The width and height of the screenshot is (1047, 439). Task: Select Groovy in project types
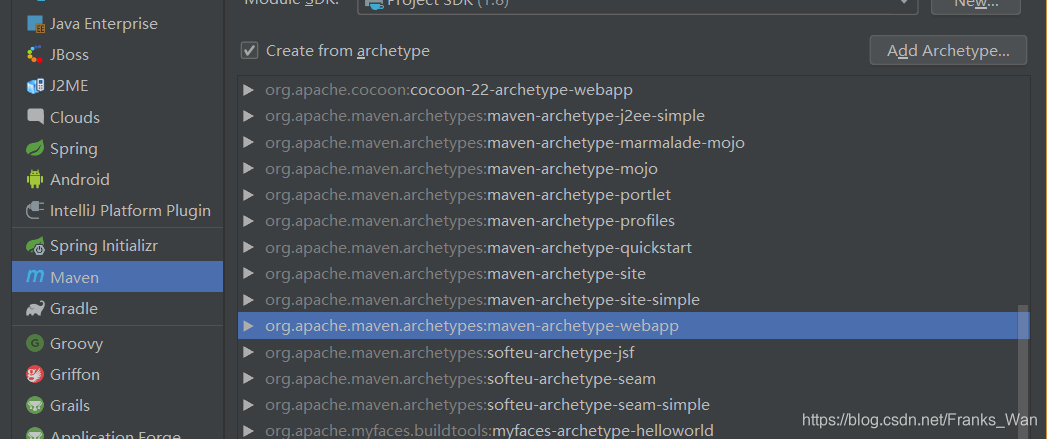click(x=118, y=343)
